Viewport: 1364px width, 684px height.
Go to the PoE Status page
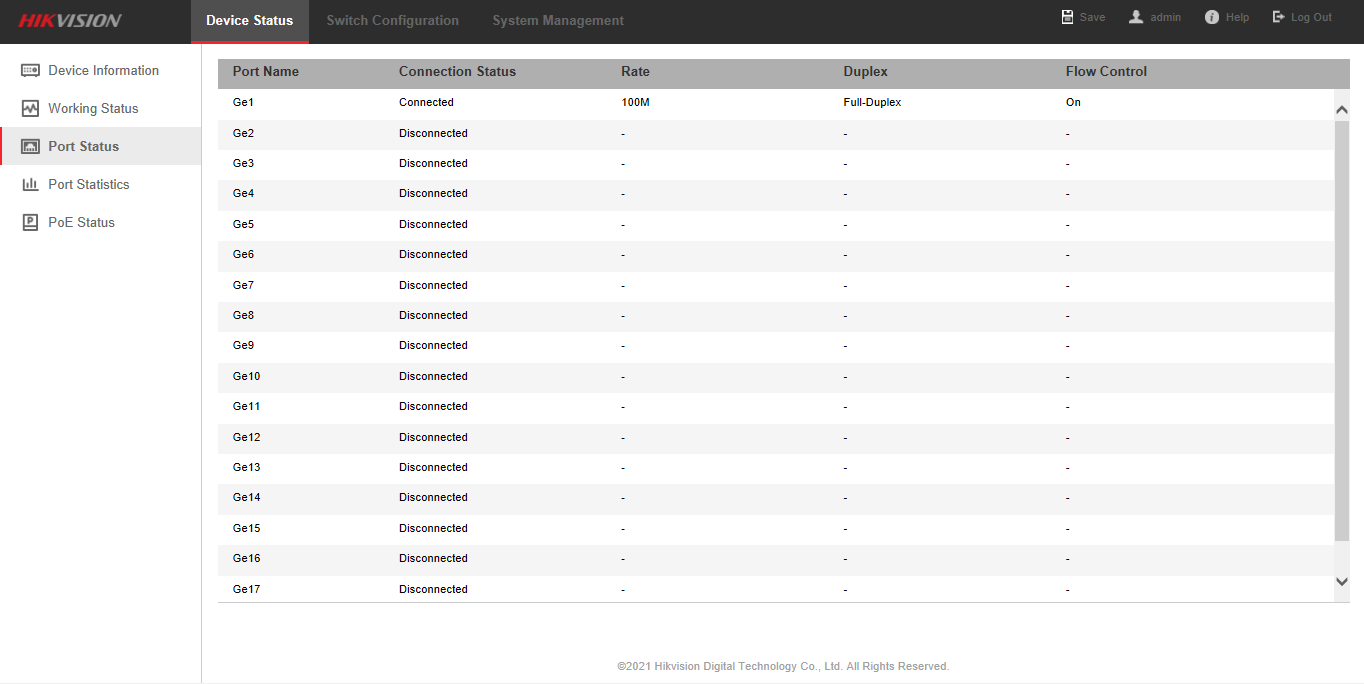tap(81, 223)
